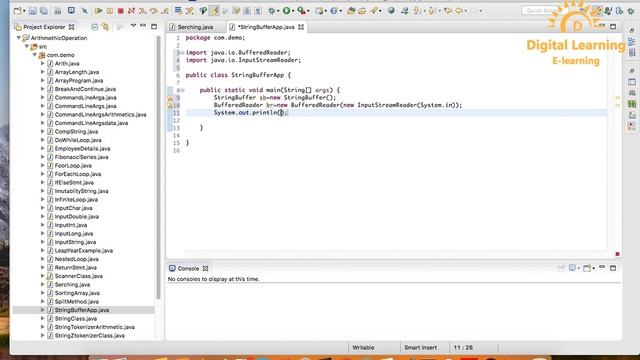Click the Resume debug icon

pyautogui.click(x=98, y=11)
